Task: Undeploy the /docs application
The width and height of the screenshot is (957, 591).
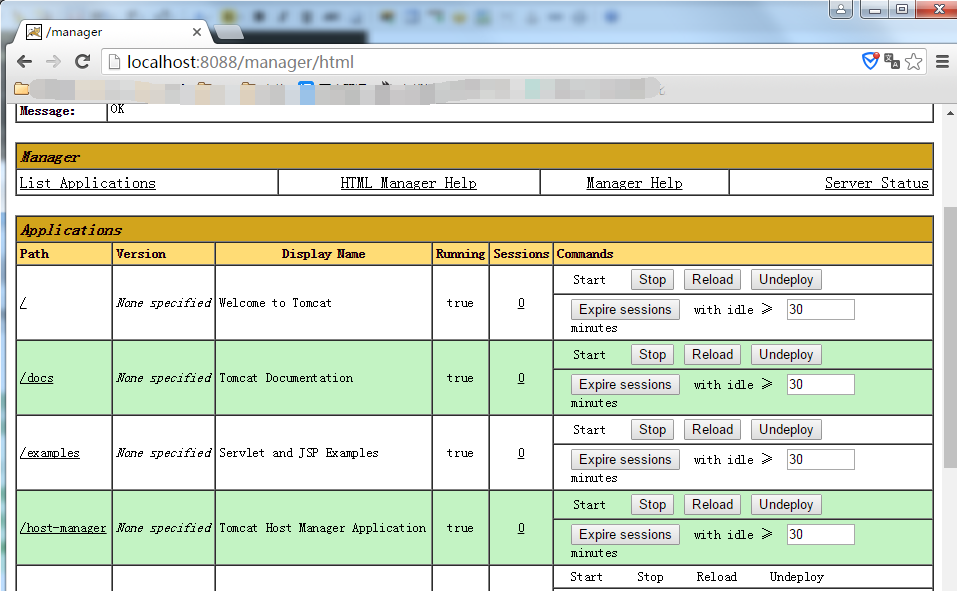Action: coord(786,355)
